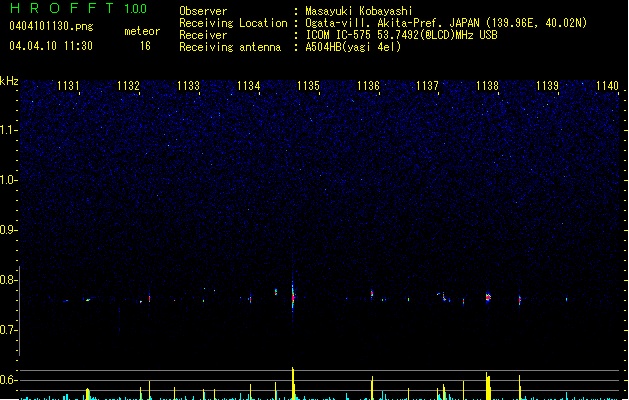629x400 pixels.
Task: Click receiver text ICOM IC-575 53.7492 MHz USB
Action: (x=402, y=35)
